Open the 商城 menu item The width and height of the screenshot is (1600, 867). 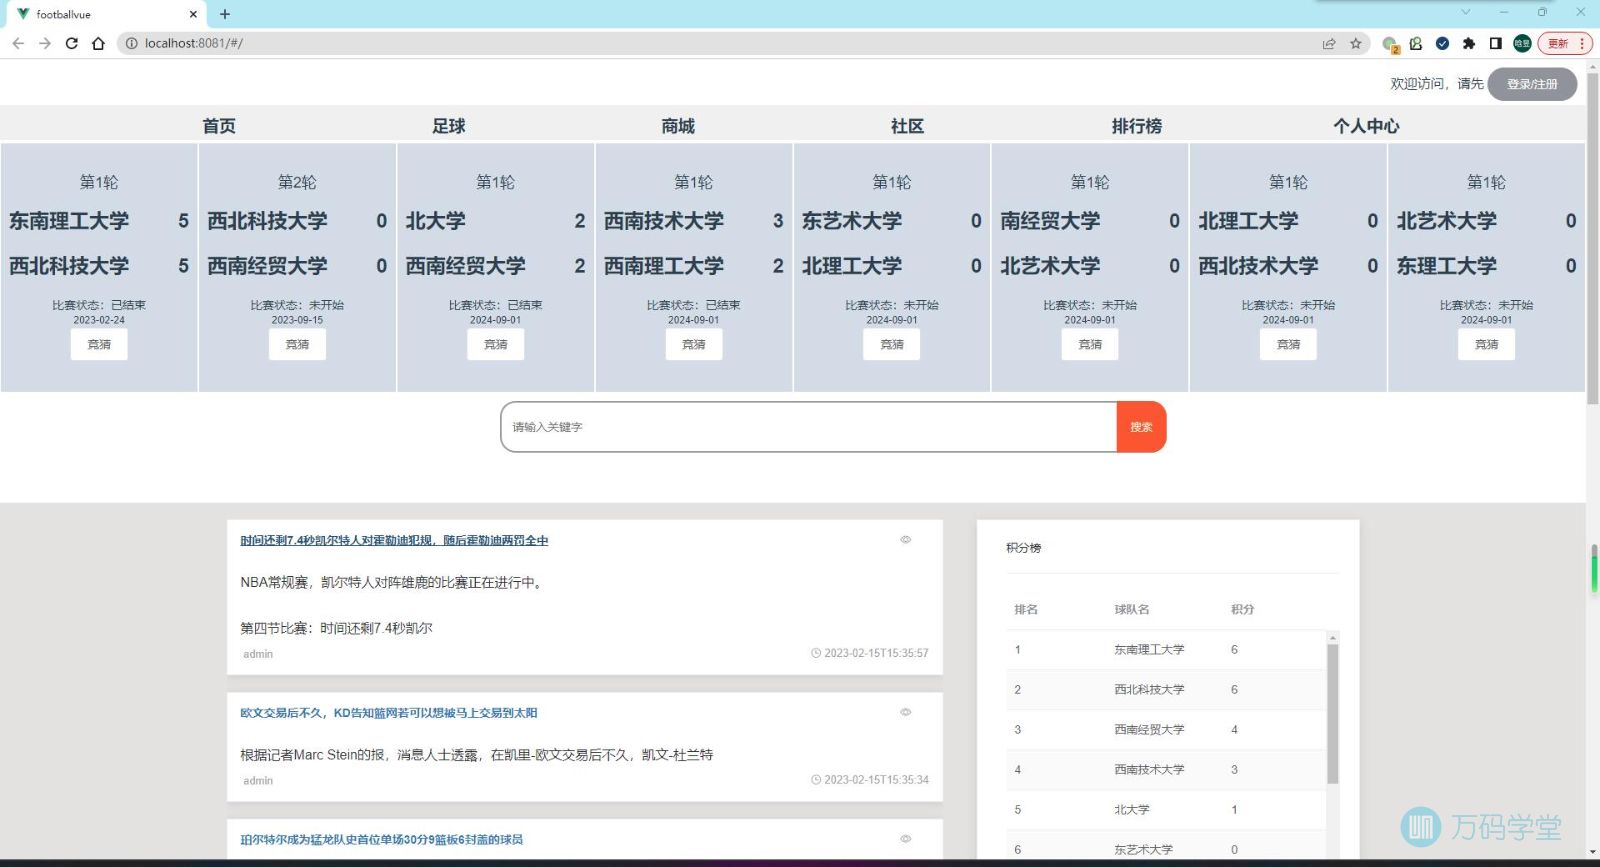[678, 126]
